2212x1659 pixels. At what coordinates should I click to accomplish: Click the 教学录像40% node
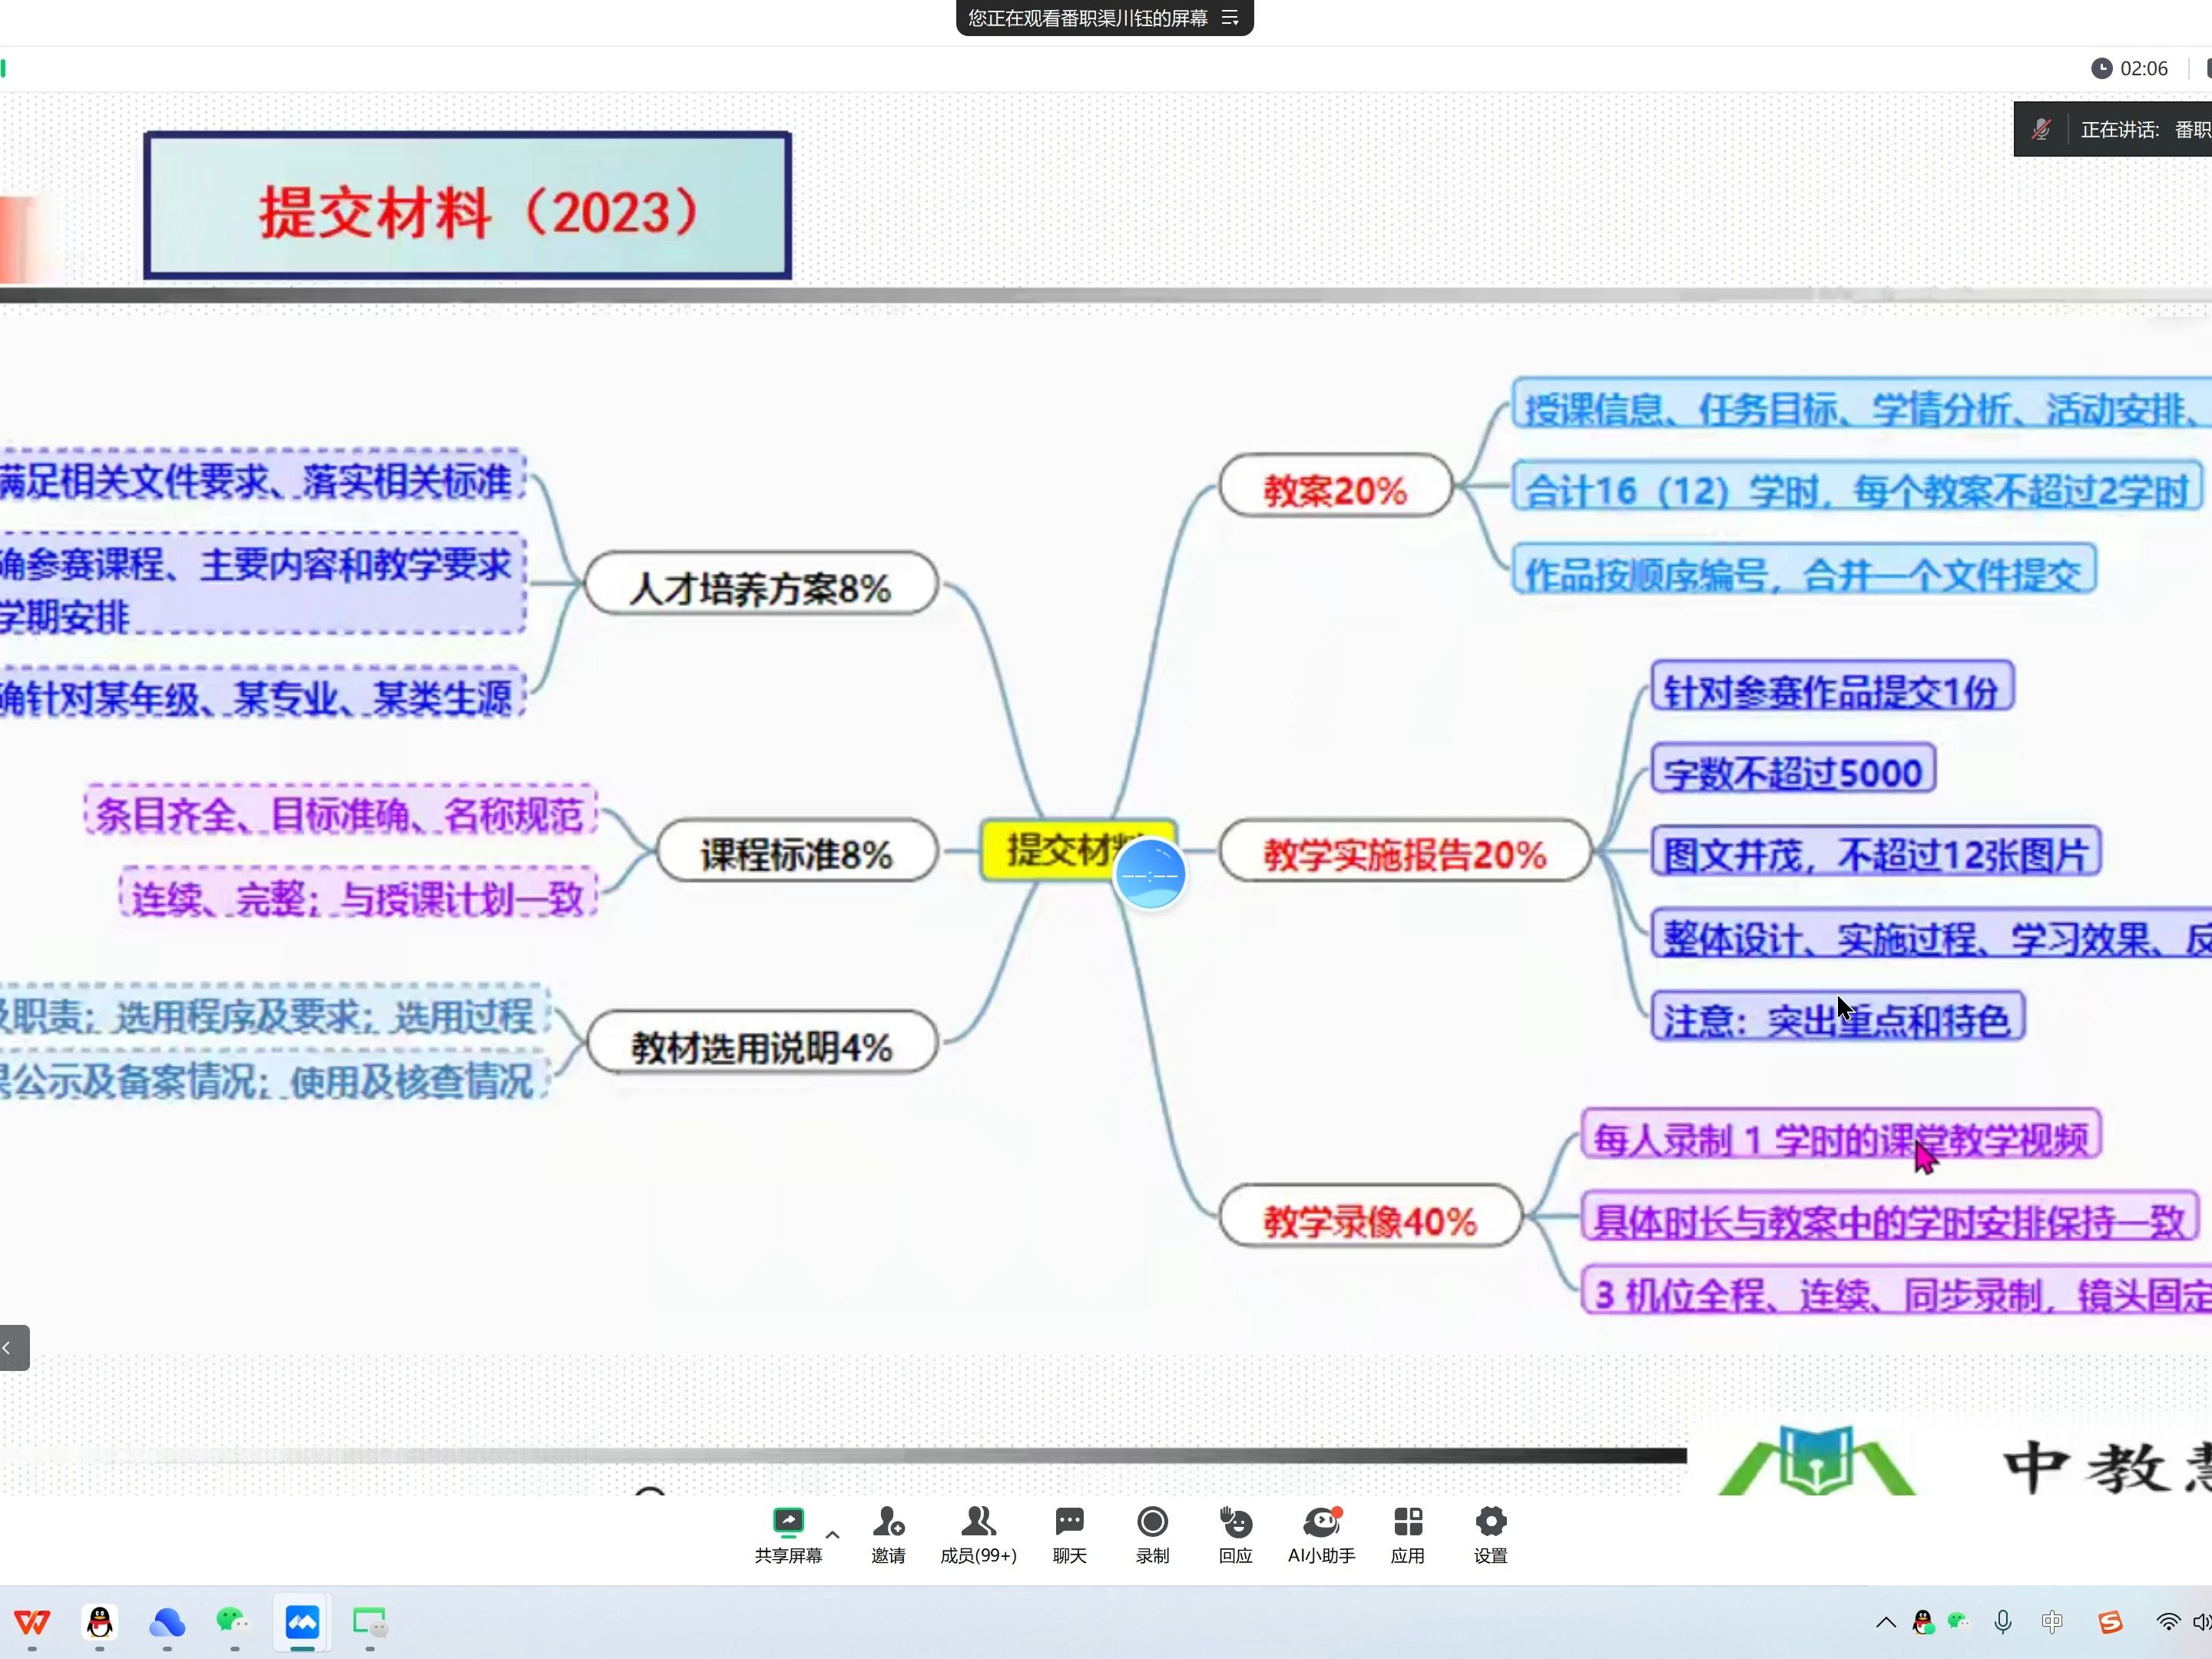[1370, 1217]
